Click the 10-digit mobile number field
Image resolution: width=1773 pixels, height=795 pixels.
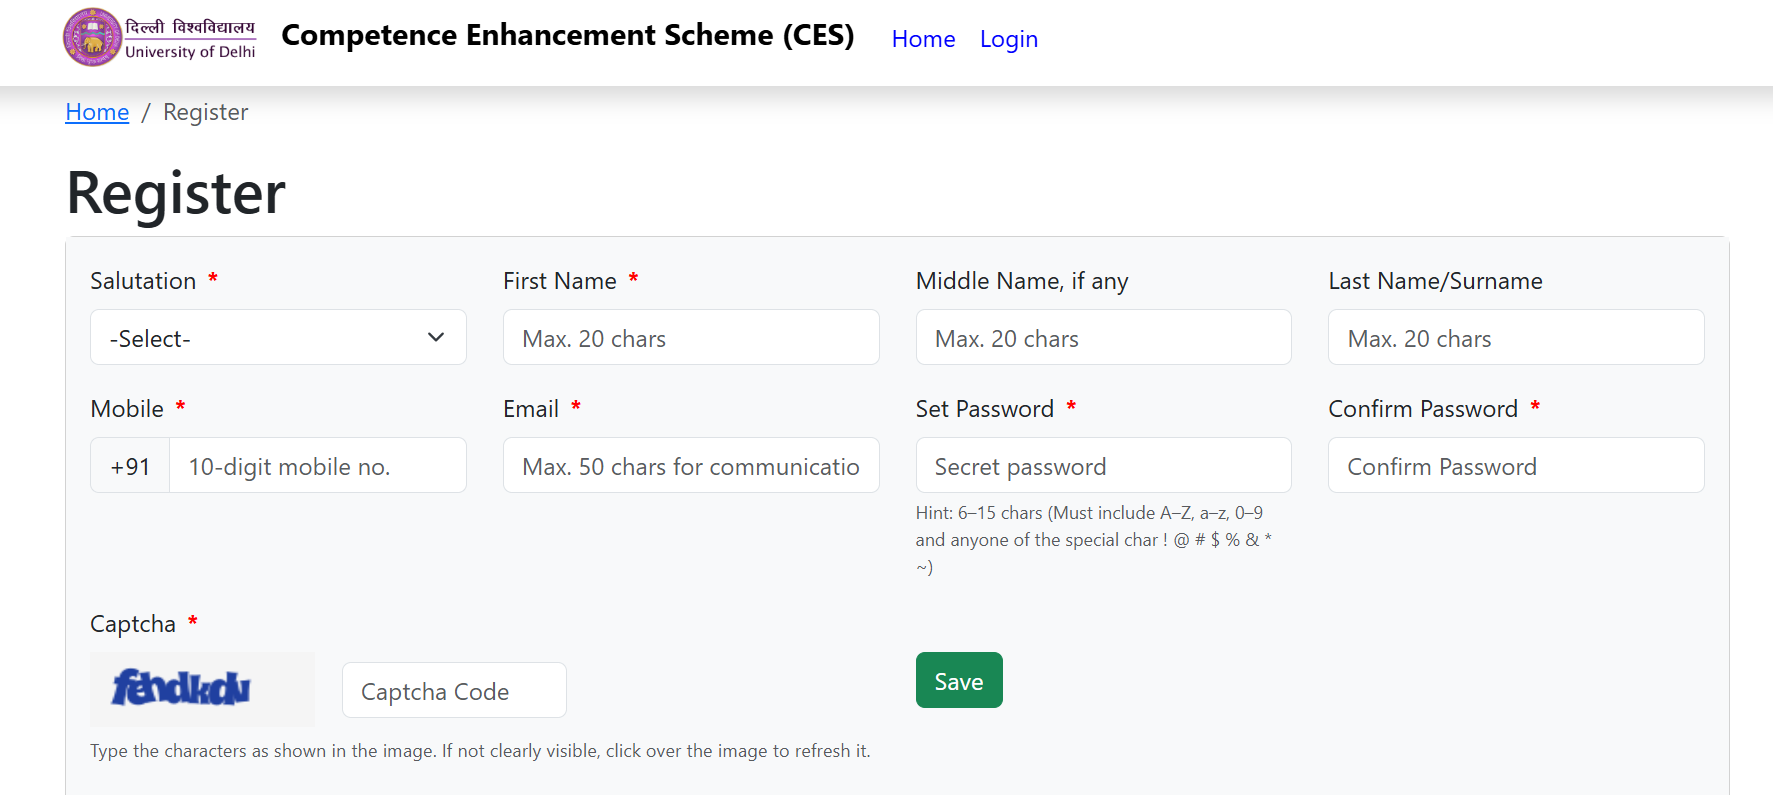pos(318,465)
